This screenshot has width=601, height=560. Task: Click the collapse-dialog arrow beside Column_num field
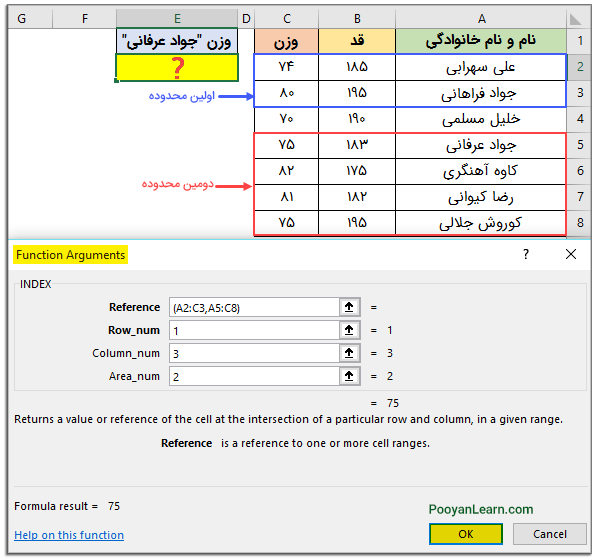click(x=349, y=353)
